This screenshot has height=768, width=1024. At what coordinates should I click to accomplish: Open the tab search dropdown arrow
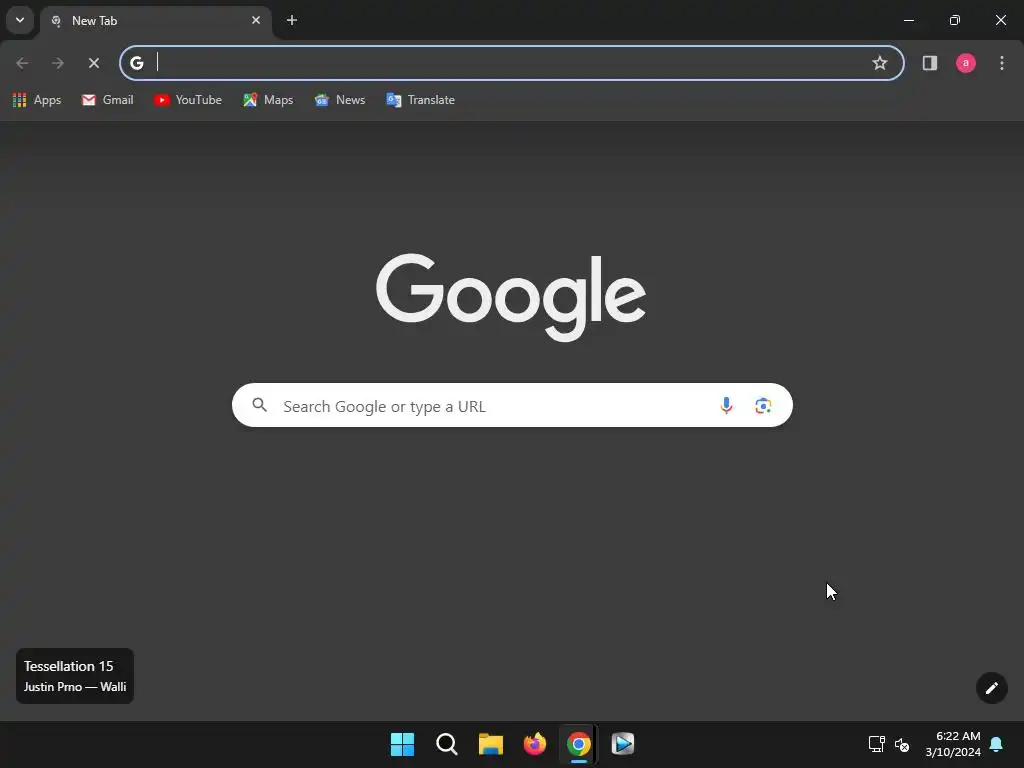20,20
